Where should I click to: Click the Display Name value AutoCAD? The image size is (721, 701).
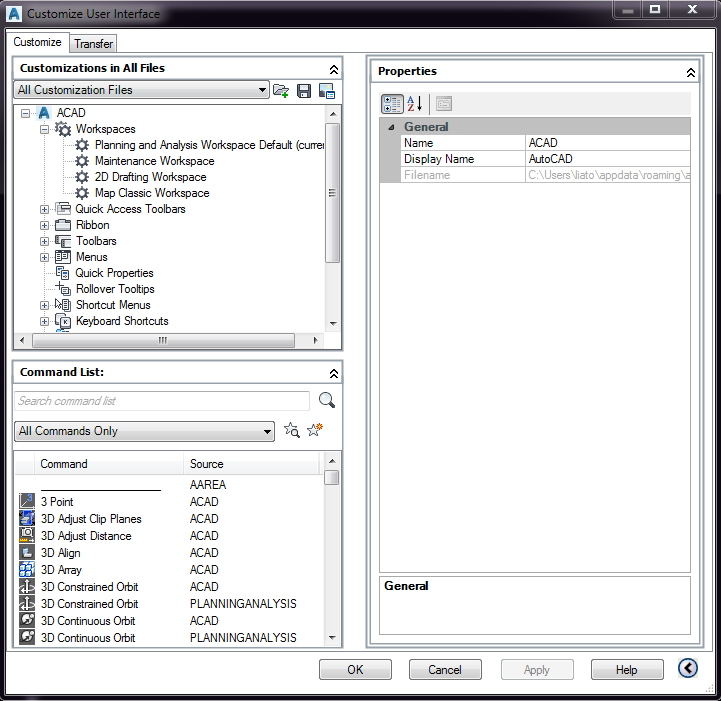607,159
